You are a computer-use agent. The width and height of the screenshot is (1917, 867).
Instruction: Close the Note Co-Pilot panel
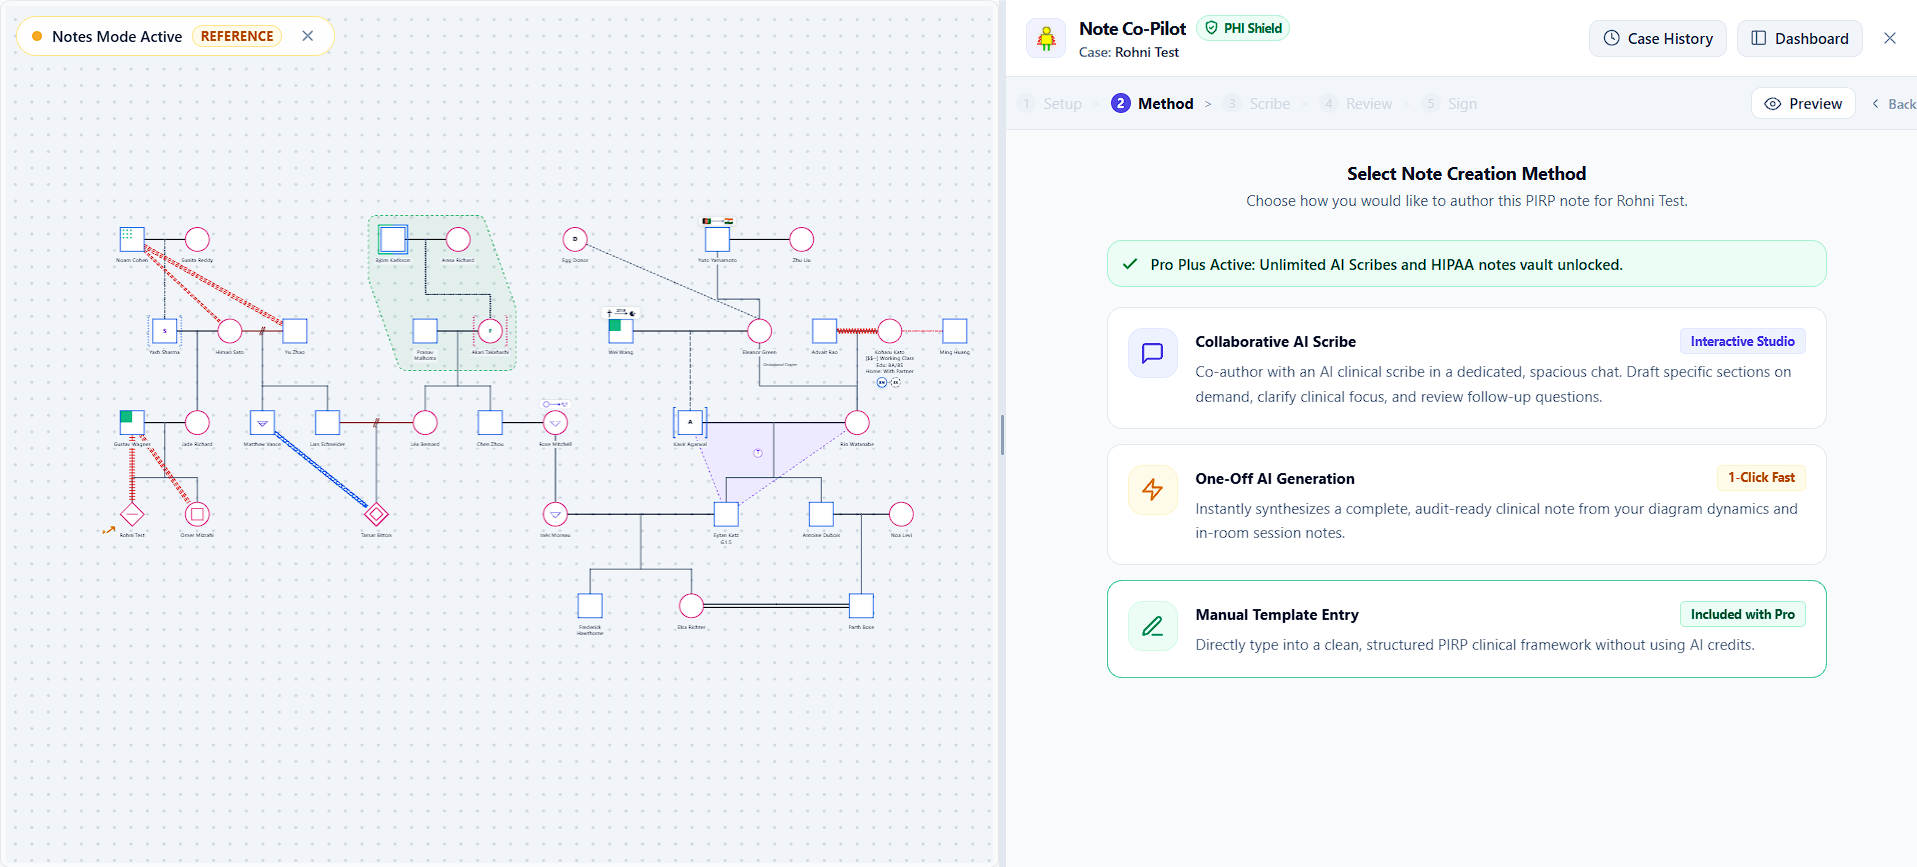(1889, 38)
